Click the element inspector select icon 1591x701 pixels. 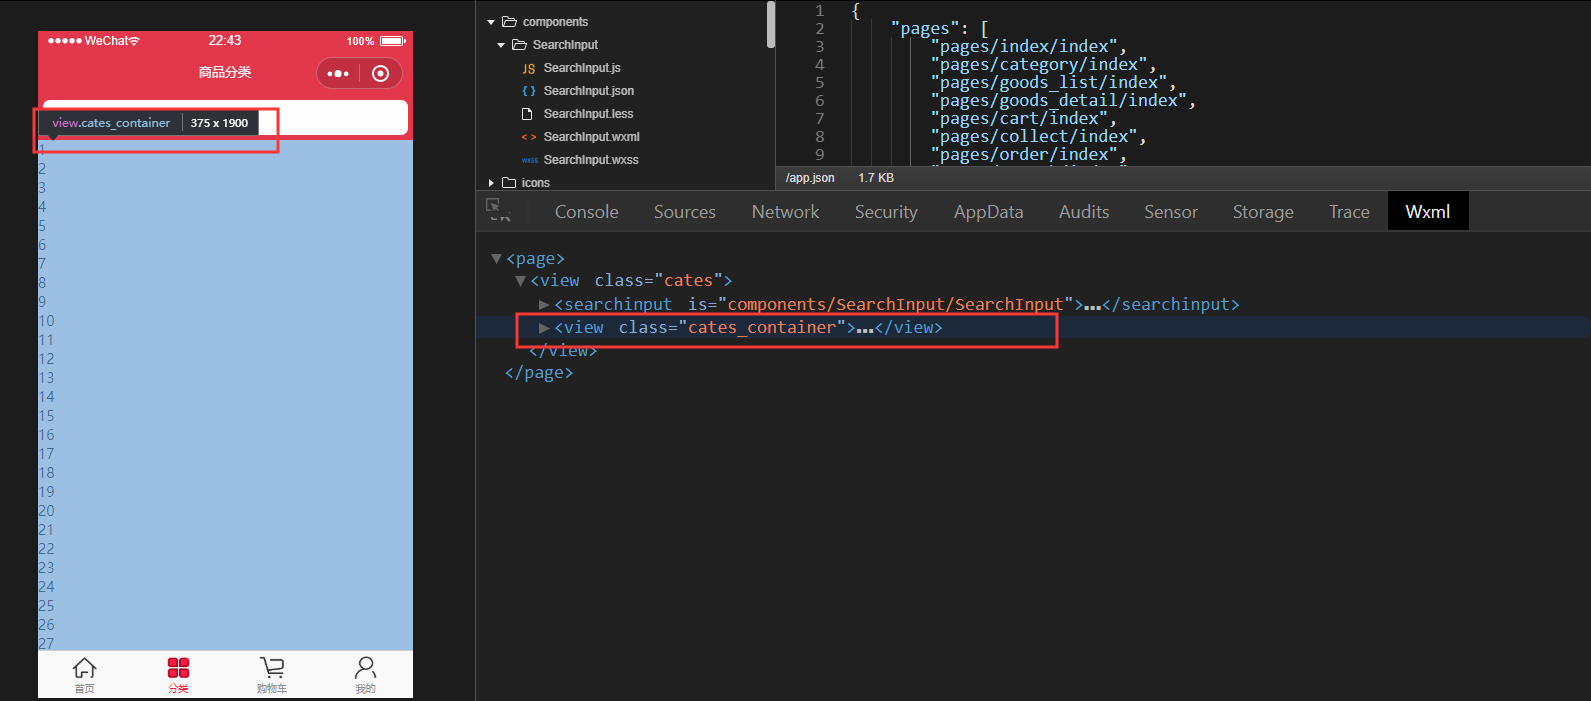497,209
